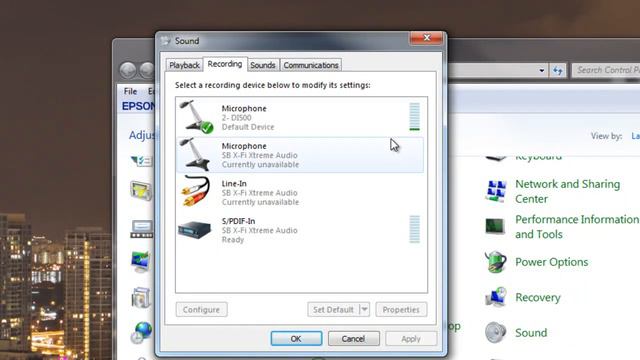Open the Set Default dropdown arrow
Screen dimensions: 640x360
364,309
